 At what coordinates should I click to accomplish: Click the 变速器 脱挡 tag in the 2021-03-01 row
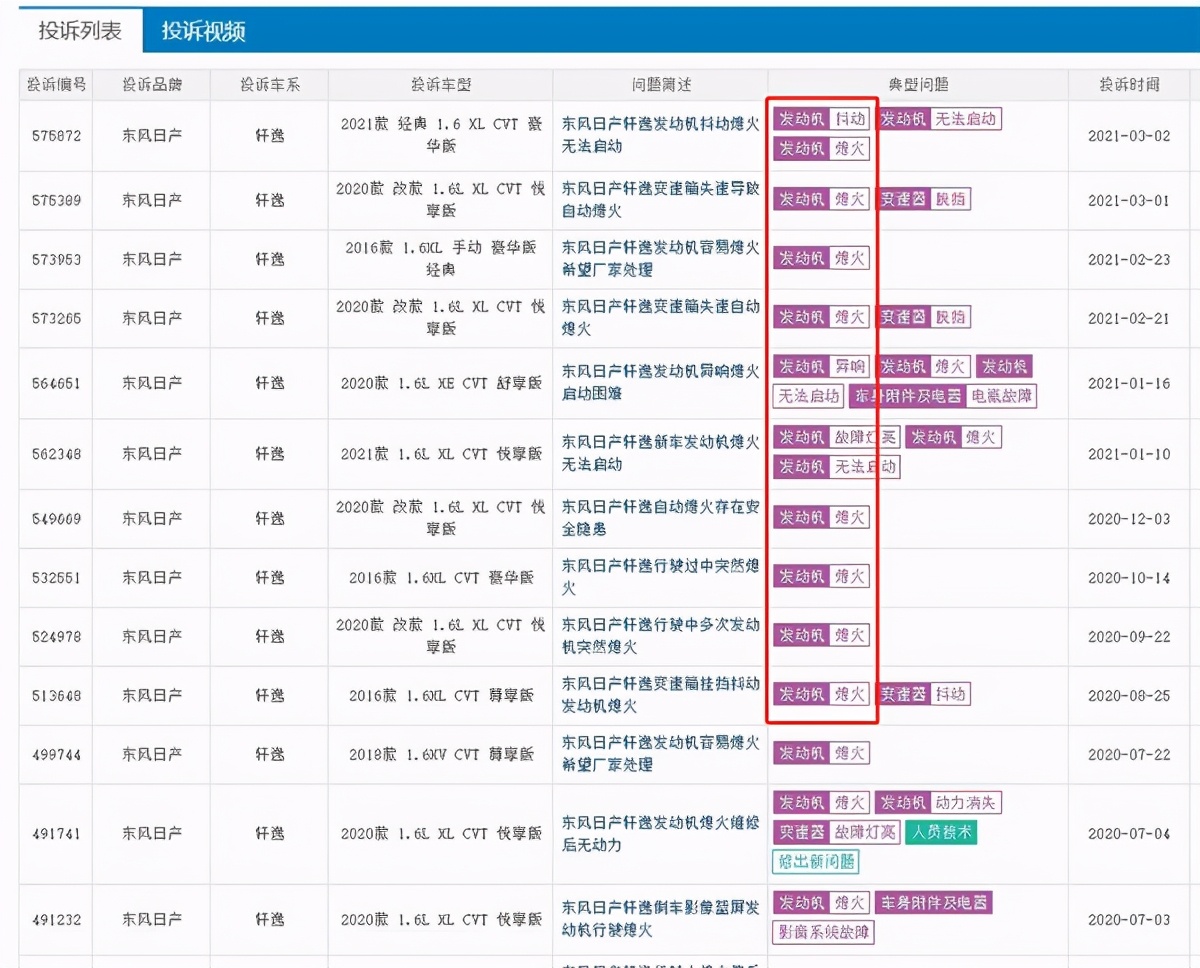924,199
